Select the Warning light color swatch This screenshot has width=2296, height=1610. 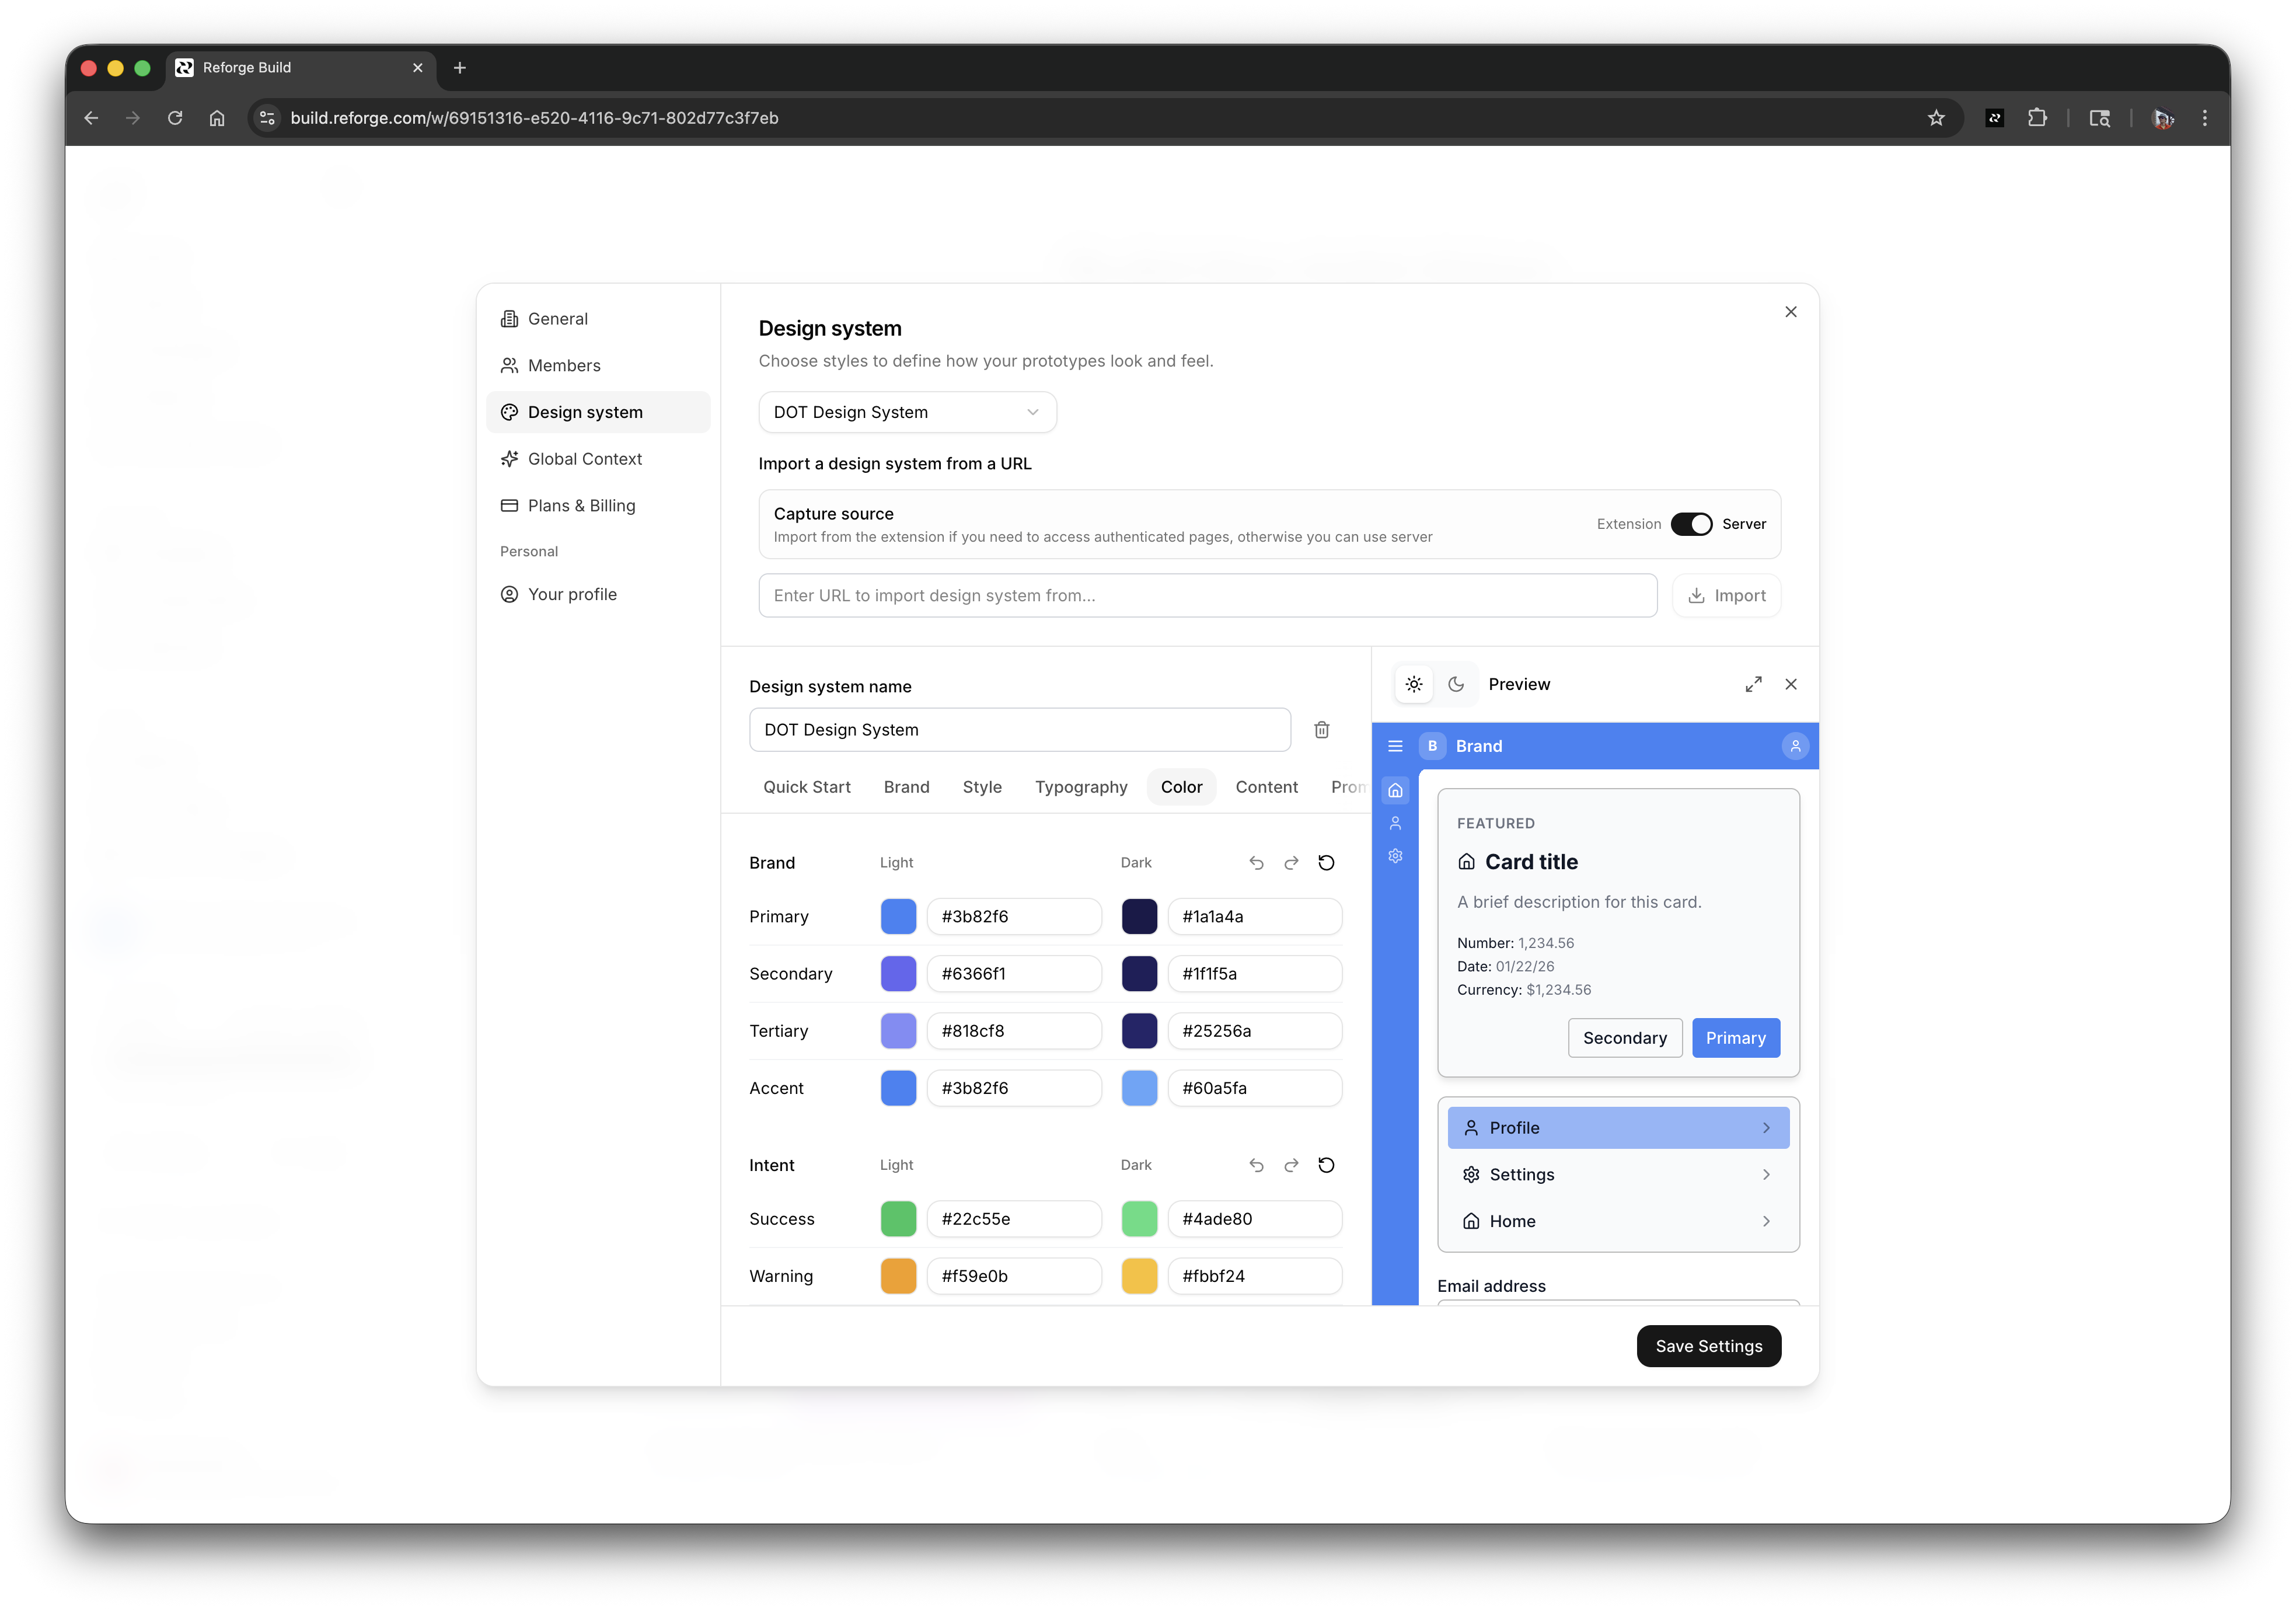pyautogui.click(x=898, y=1276)
